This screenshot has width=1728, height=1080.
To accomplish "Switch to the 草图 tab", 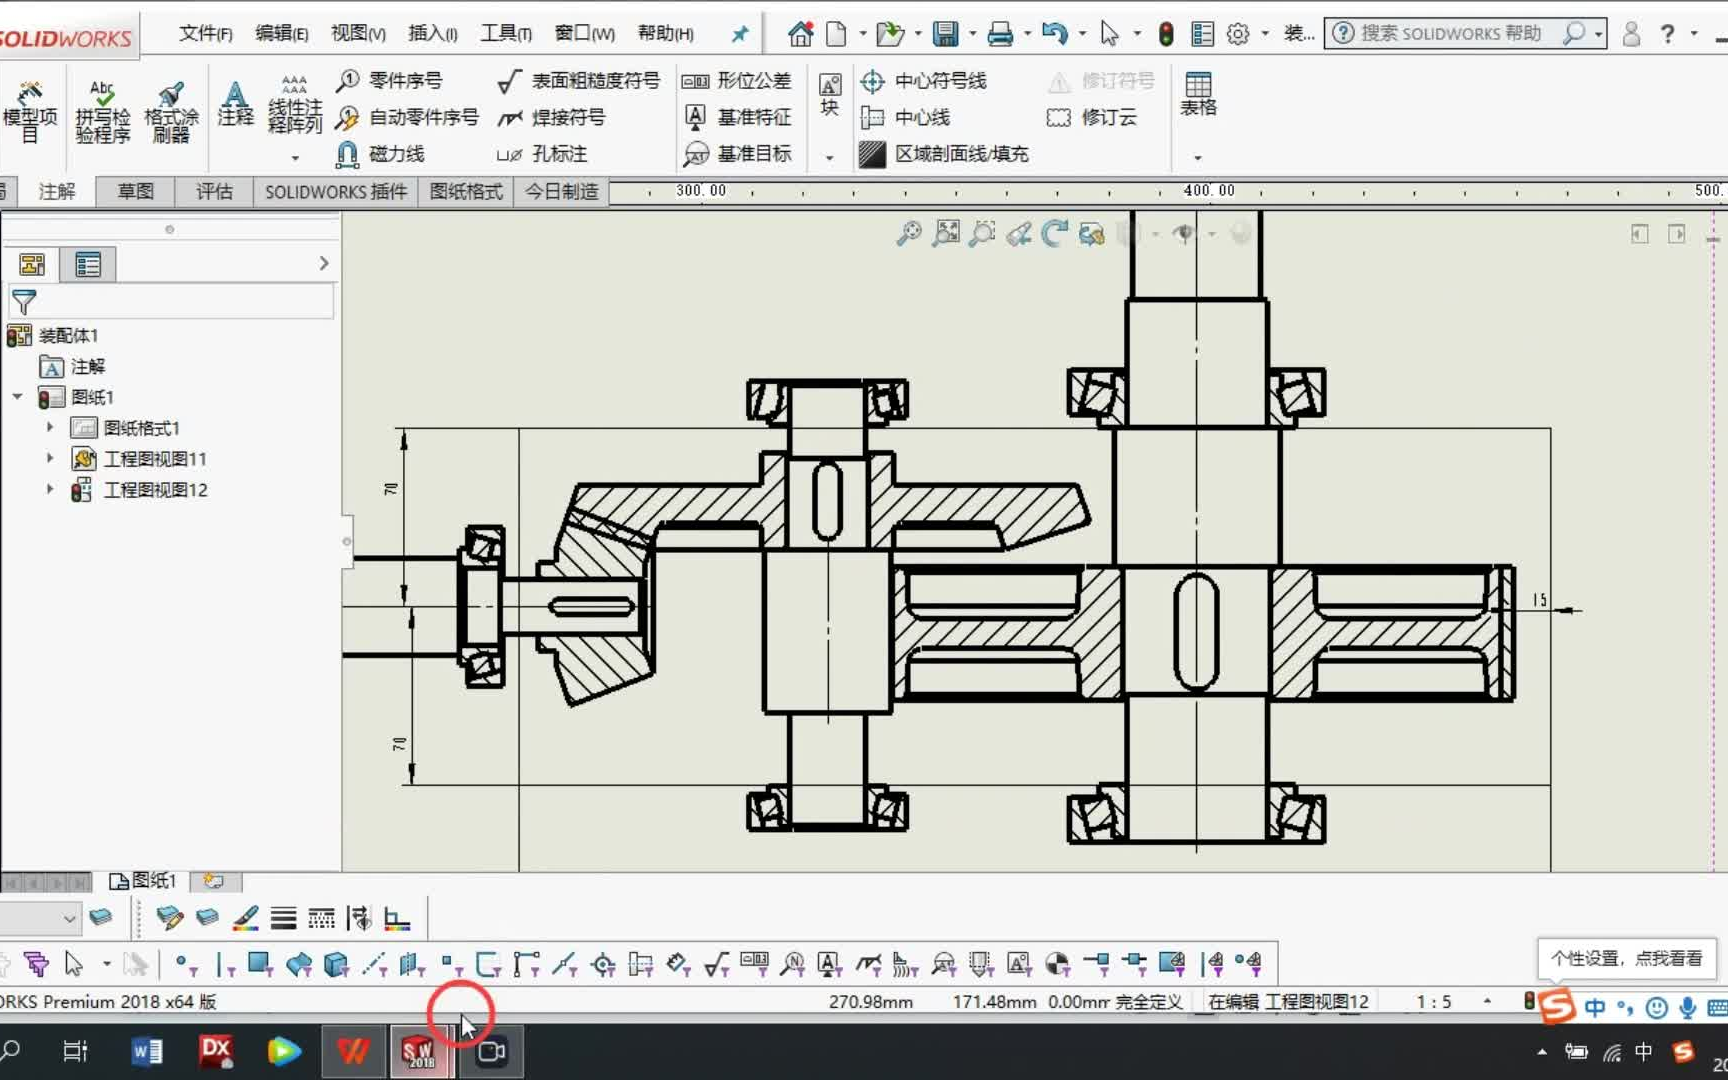I will (133, 191).
